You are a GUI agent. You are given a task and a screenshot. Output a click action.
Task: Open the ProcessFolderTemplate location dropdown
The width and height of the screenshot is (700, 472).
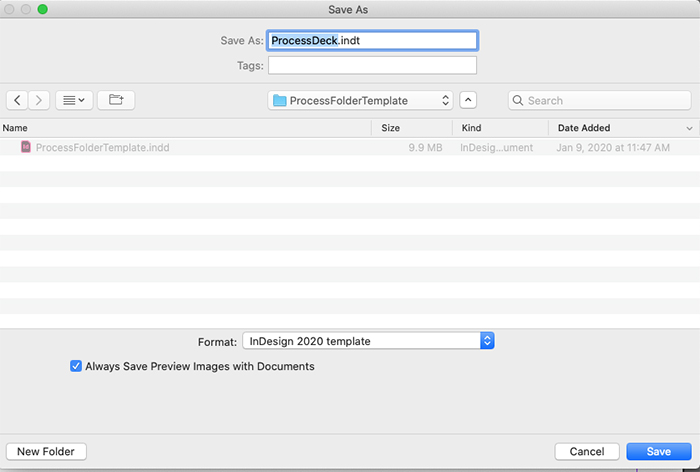(360, 100)
